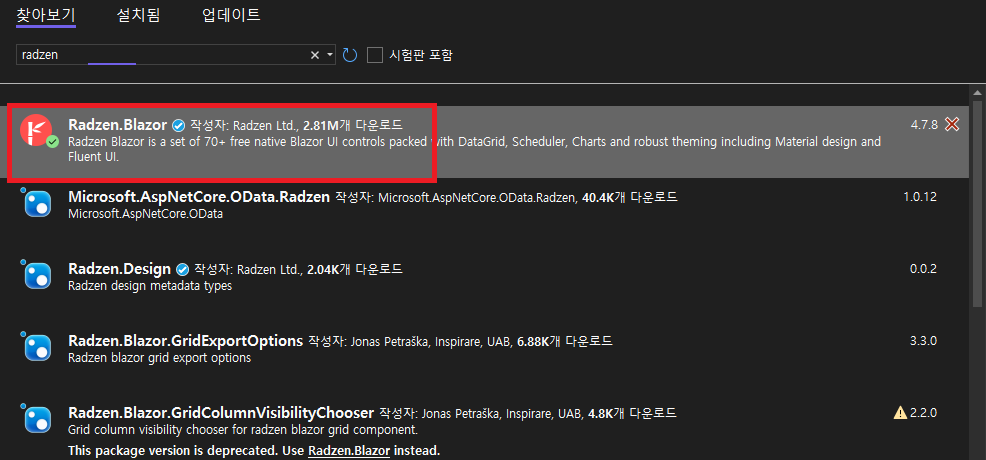Click version 0.0.2
The width and height of the screenshot is (986, 460).
[x=923, y=269]
